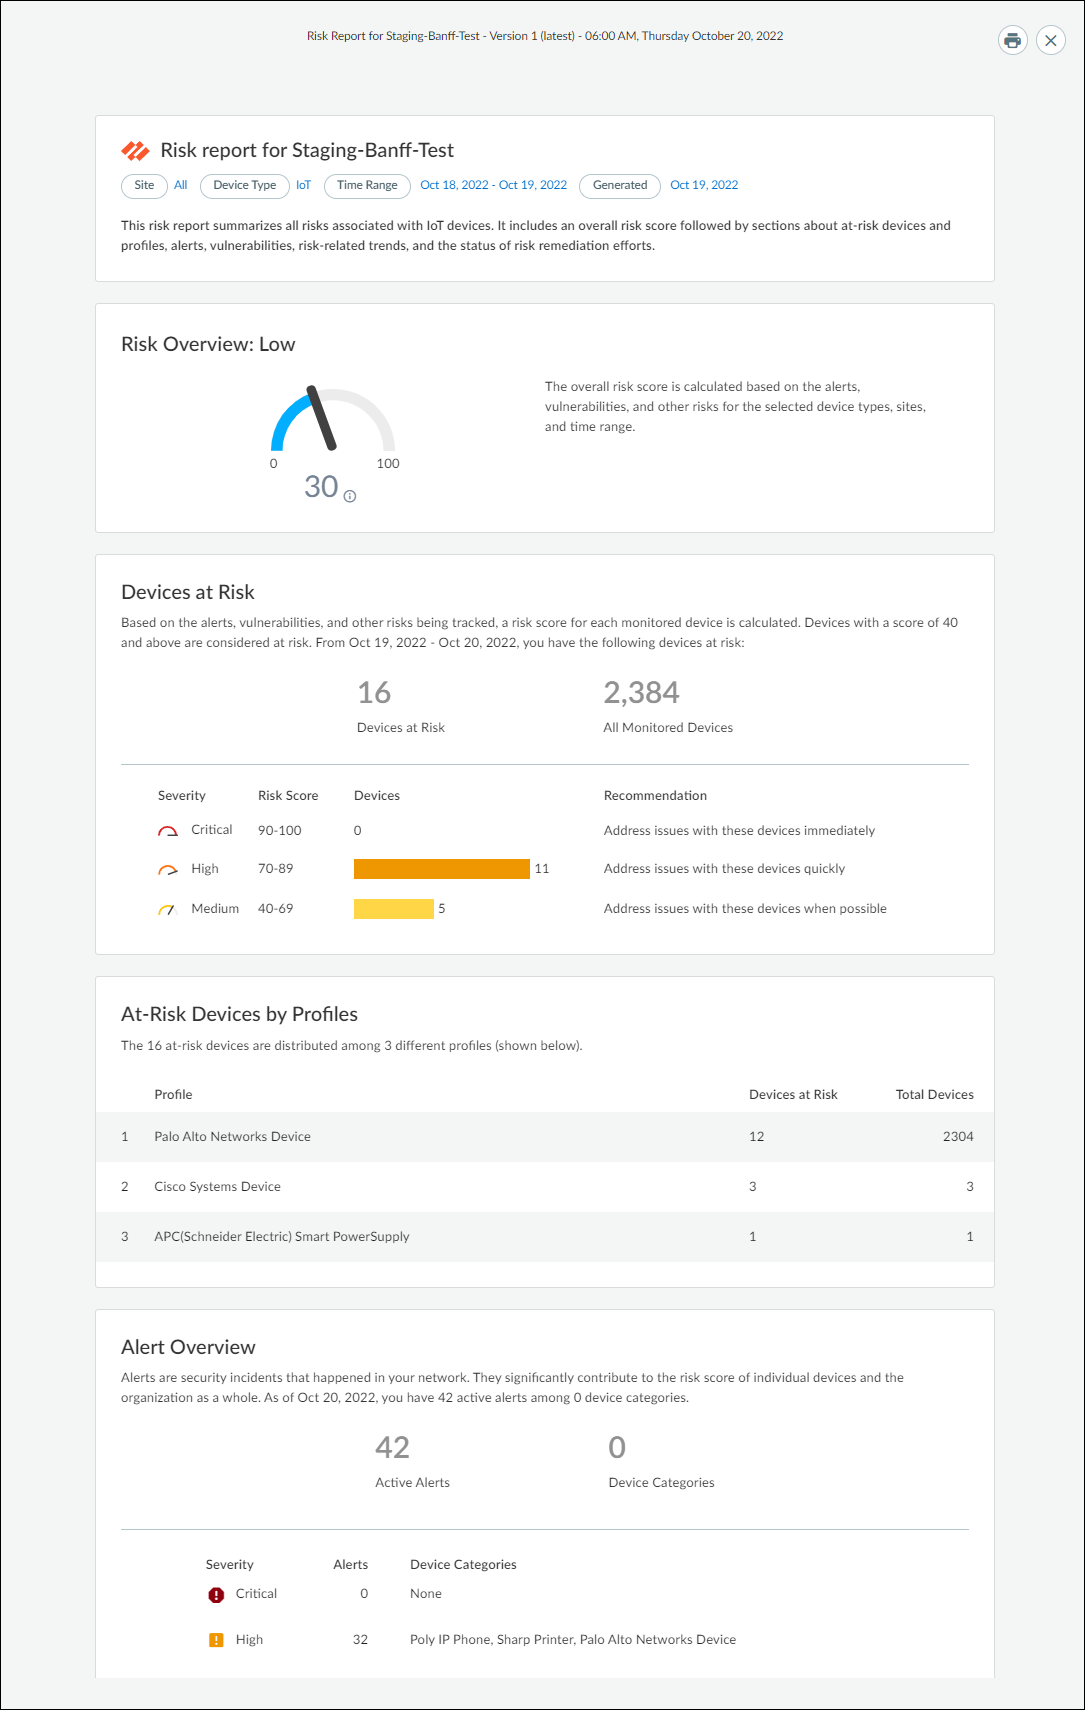Close the risk report window
Image resolution: width=1085 pixels, height=1710 pixels.
tap(1050, 40)
